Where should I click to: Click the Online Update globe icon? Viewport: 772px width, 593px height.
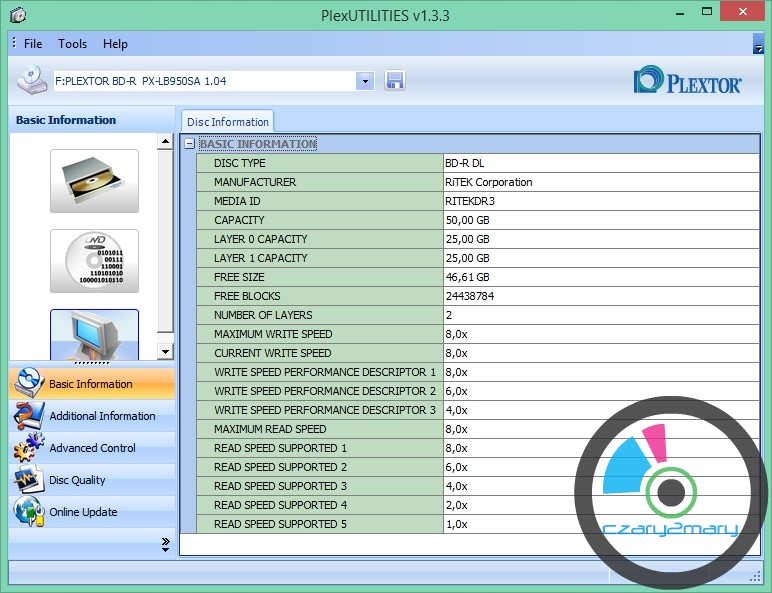tap(28, 512)
